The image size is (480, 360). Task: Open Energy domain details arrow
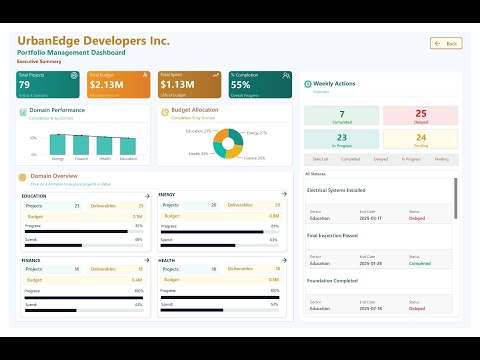[x=284, y=194]
